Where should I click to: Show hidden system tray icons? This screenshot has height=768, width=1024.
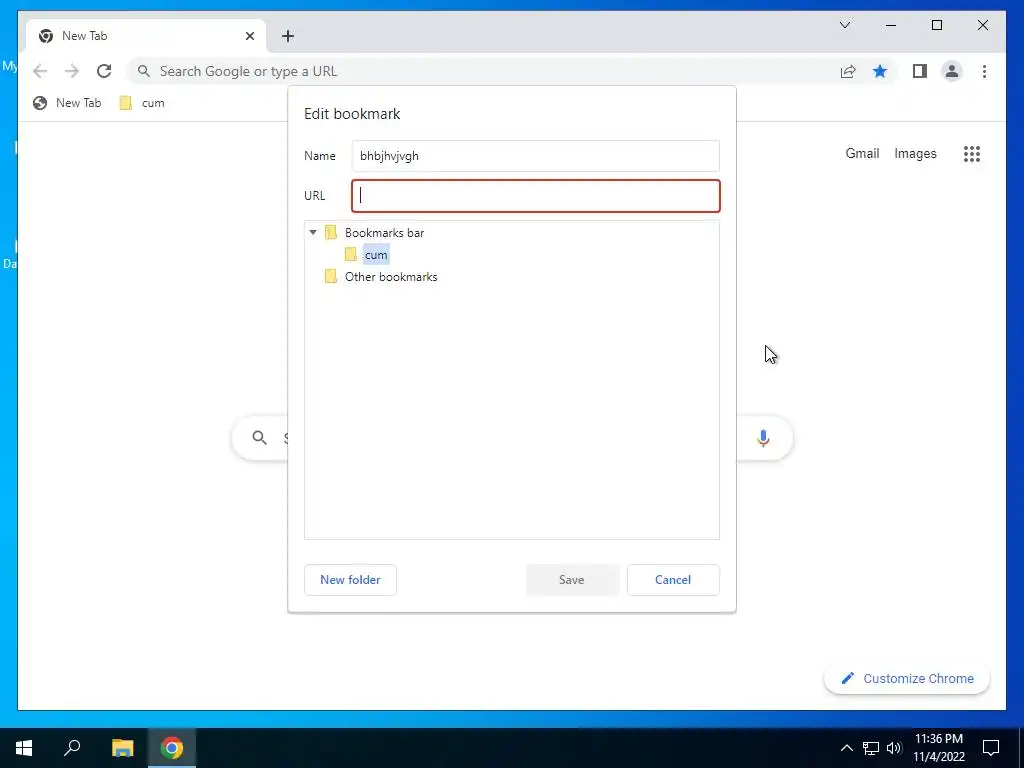846,748
